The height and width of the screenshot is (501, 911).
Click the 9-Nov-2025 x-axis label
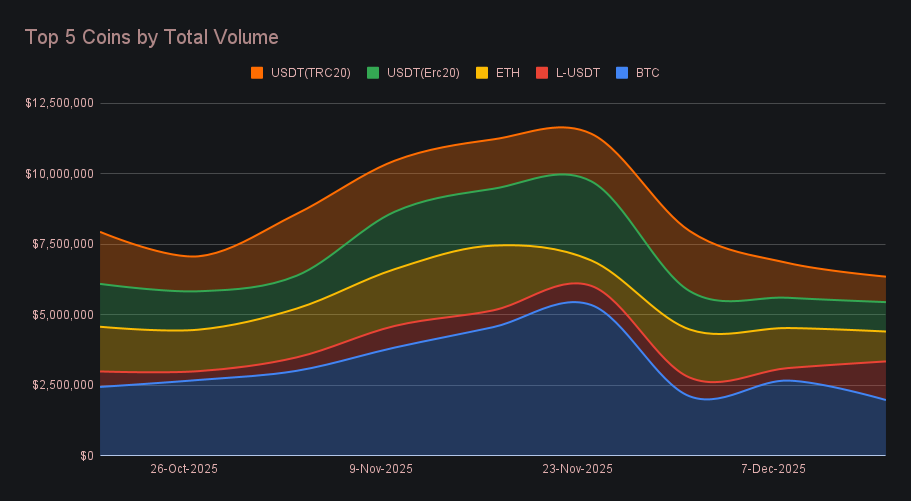(x=381, y=468)
